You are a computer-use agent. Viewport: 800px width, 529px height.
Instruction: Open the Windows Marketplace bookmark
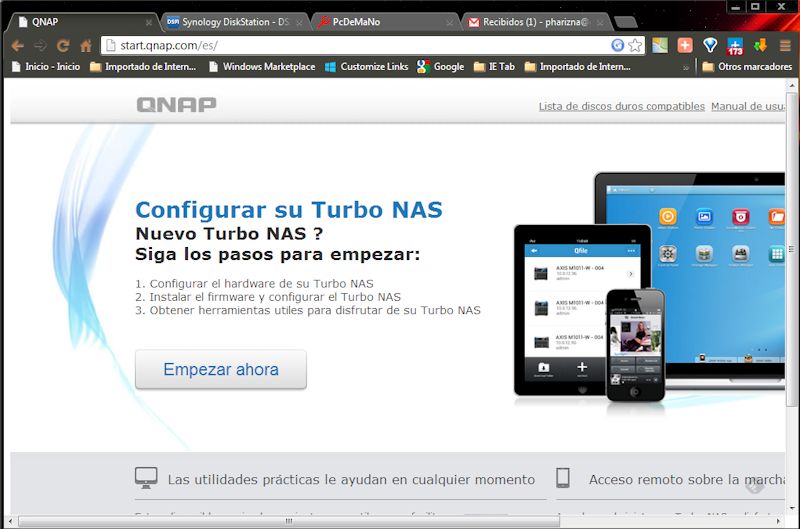pos(262,67)
